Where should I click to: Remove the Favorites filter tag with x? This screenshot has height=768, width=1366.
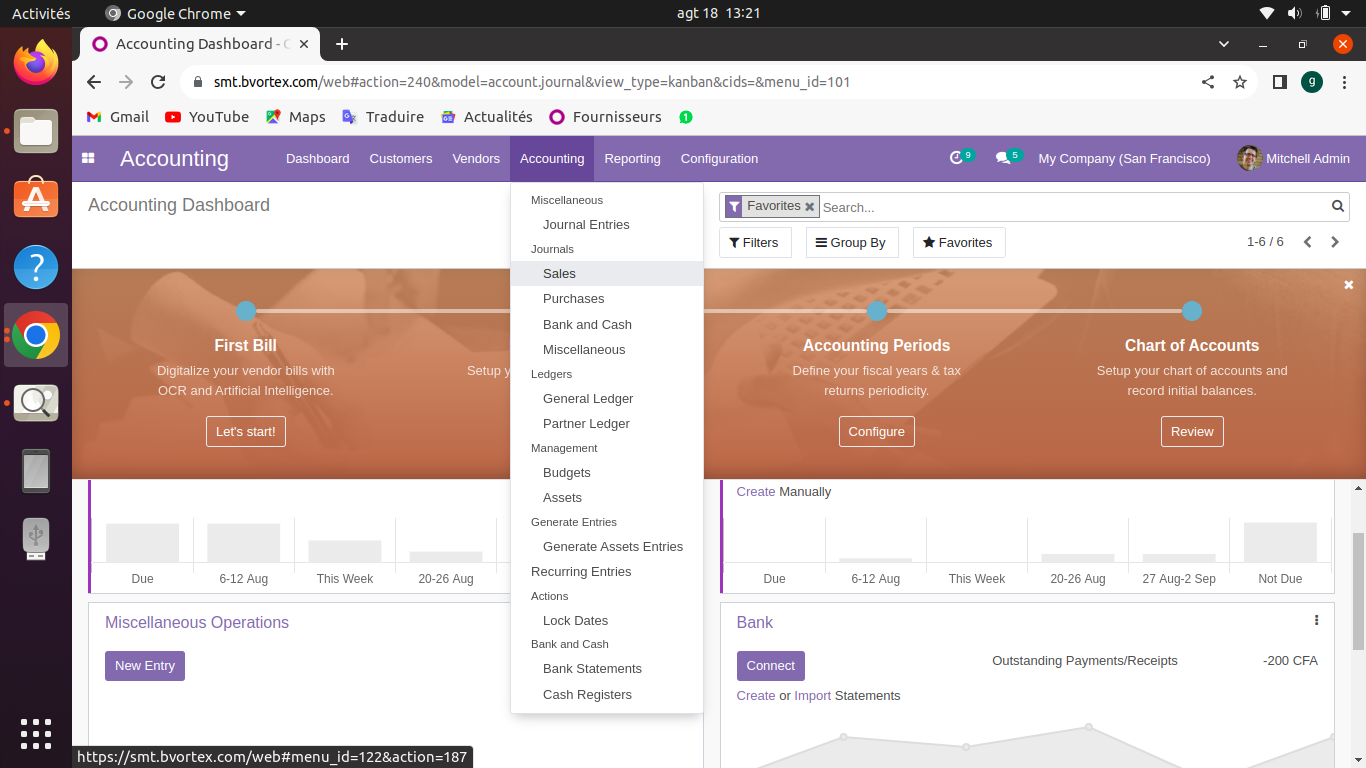(x=810, y=207)
